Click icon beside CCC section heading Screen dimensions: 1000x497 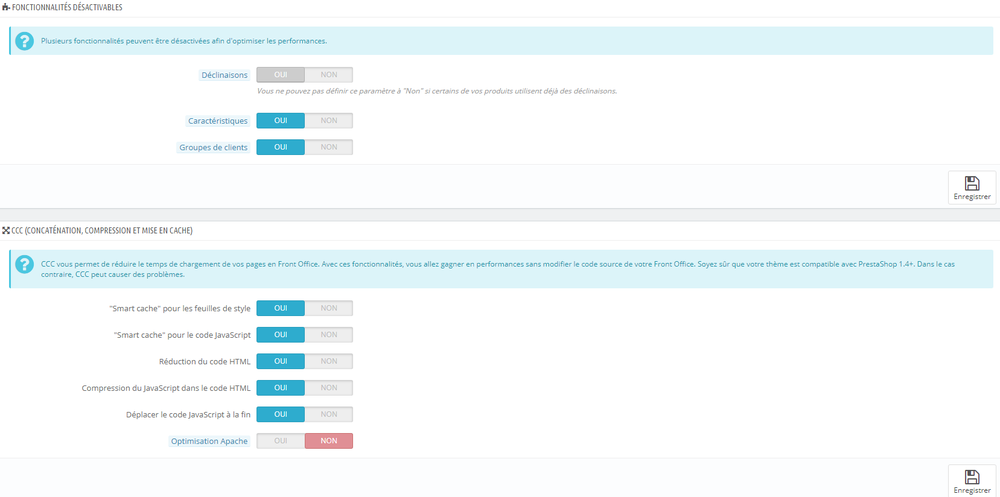(6, 230)
